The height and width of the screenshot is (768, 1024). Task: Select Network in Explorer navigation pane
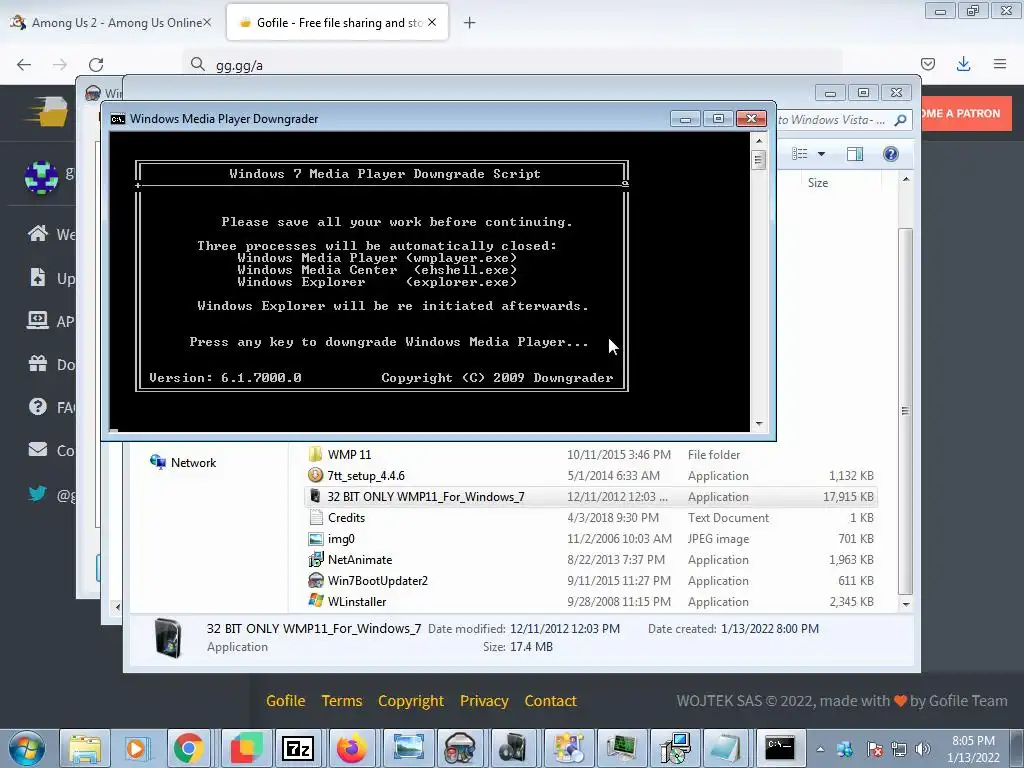pyautogui.click(x=183, y=462)
